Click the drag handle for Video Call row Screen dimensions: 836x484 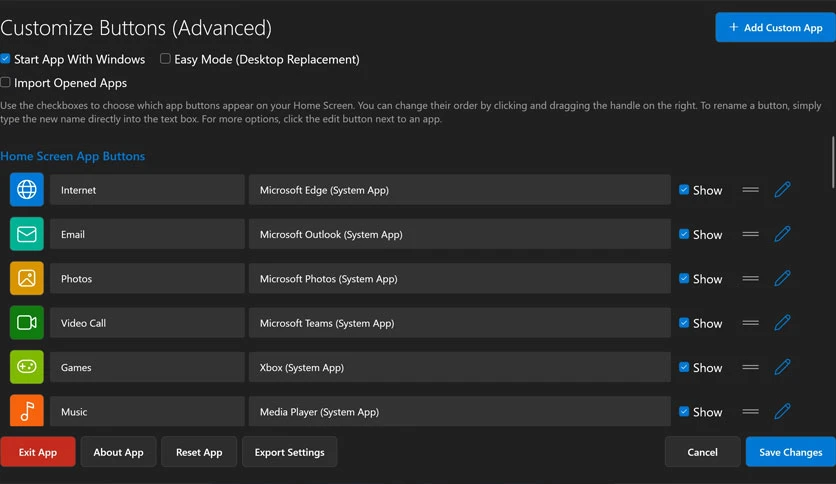tap(750, 322)
